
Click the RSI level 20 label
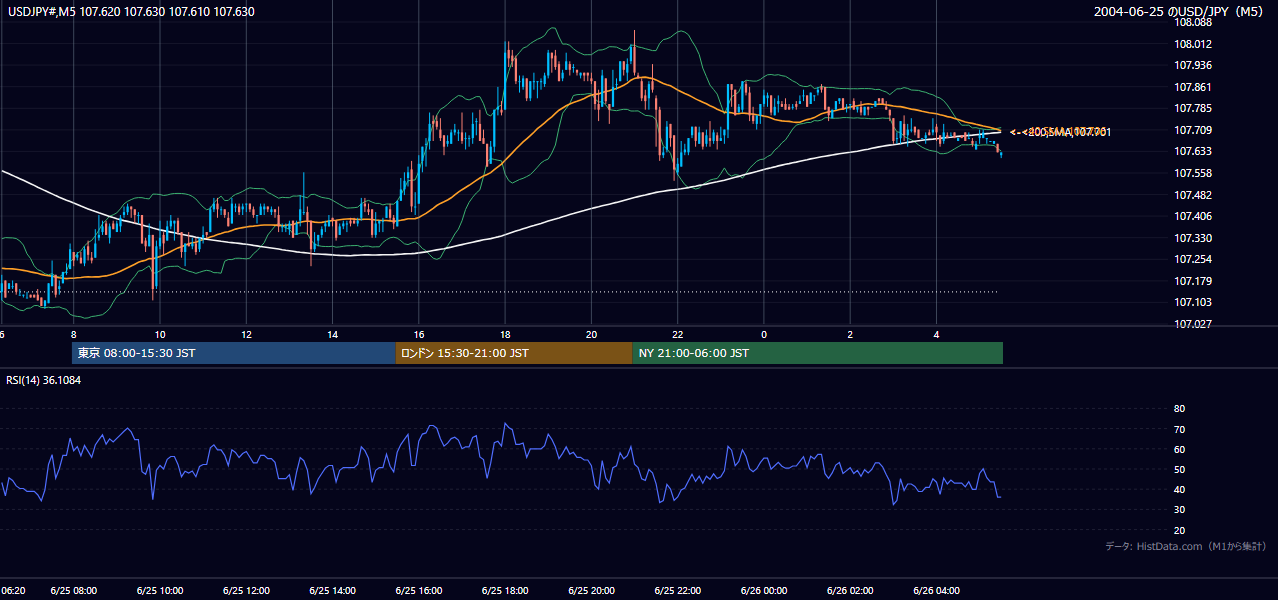pos(1179,530)
